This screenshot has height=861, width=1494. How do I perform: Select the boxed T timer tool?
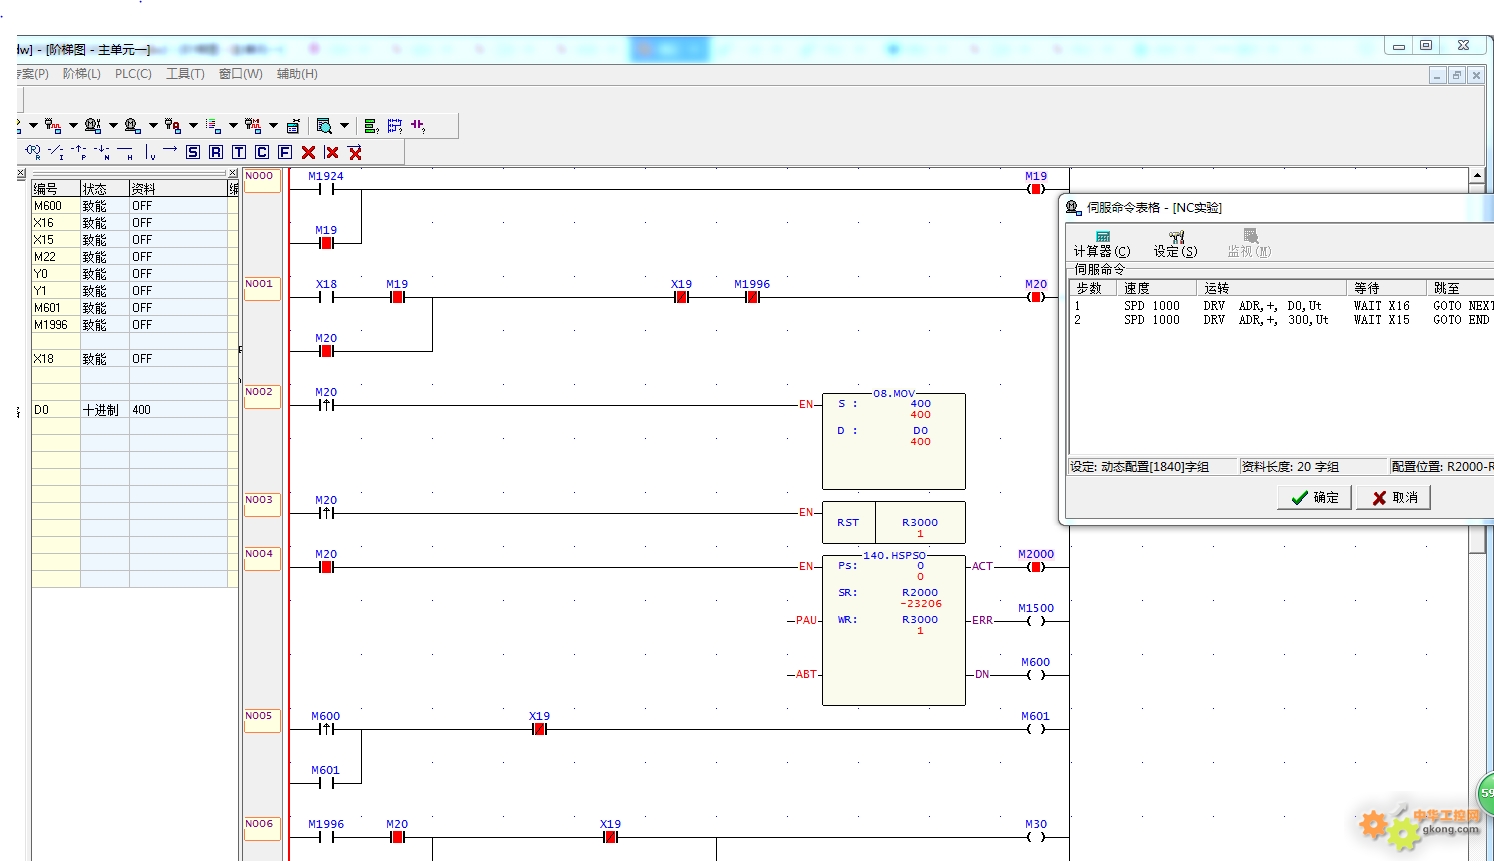pos(239,152)
